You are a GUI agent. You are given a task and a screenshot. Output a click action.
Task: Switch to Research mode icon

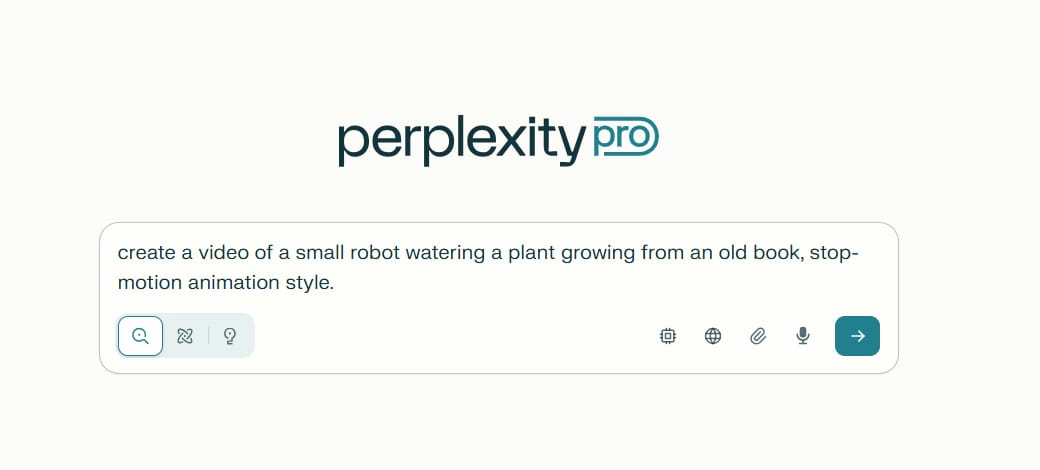pos(184,336)
